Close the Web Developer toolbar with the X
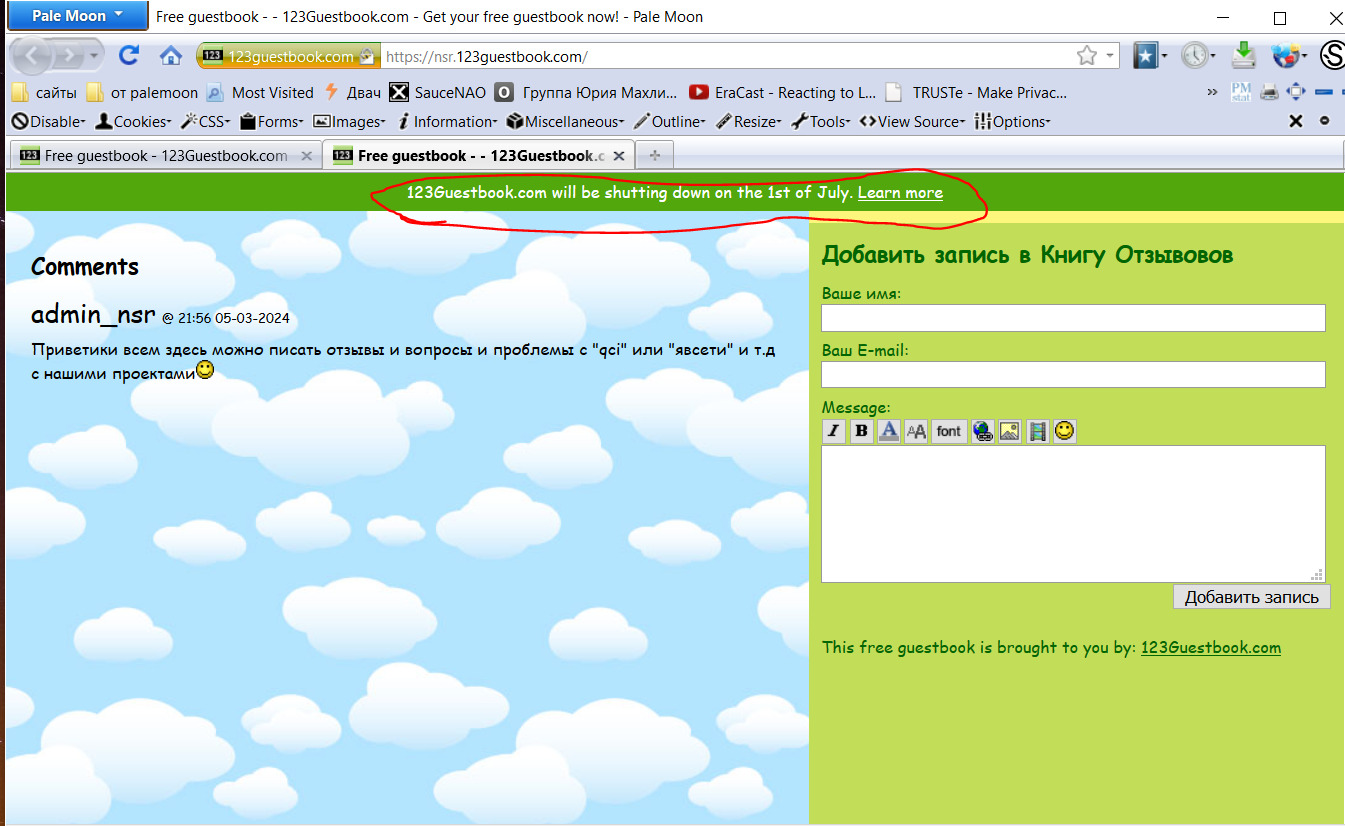The width and height of the screenshot is (1345, 826). [x=1296, y=121]
